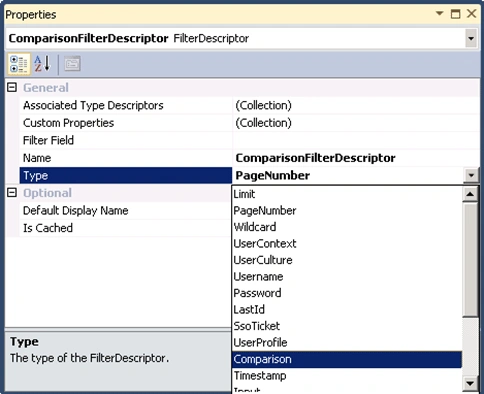Switch to Categorized view icon
Image resolution: width=484 pixels, height=394 pixels.
pyautogui.click(x=19, y=64)
